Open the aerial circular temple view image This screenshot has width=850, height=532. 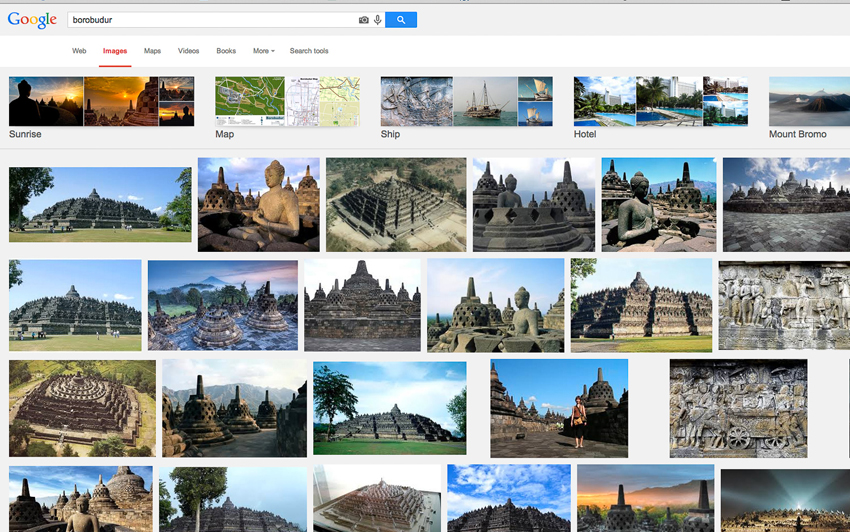click(x=82, y=408)
